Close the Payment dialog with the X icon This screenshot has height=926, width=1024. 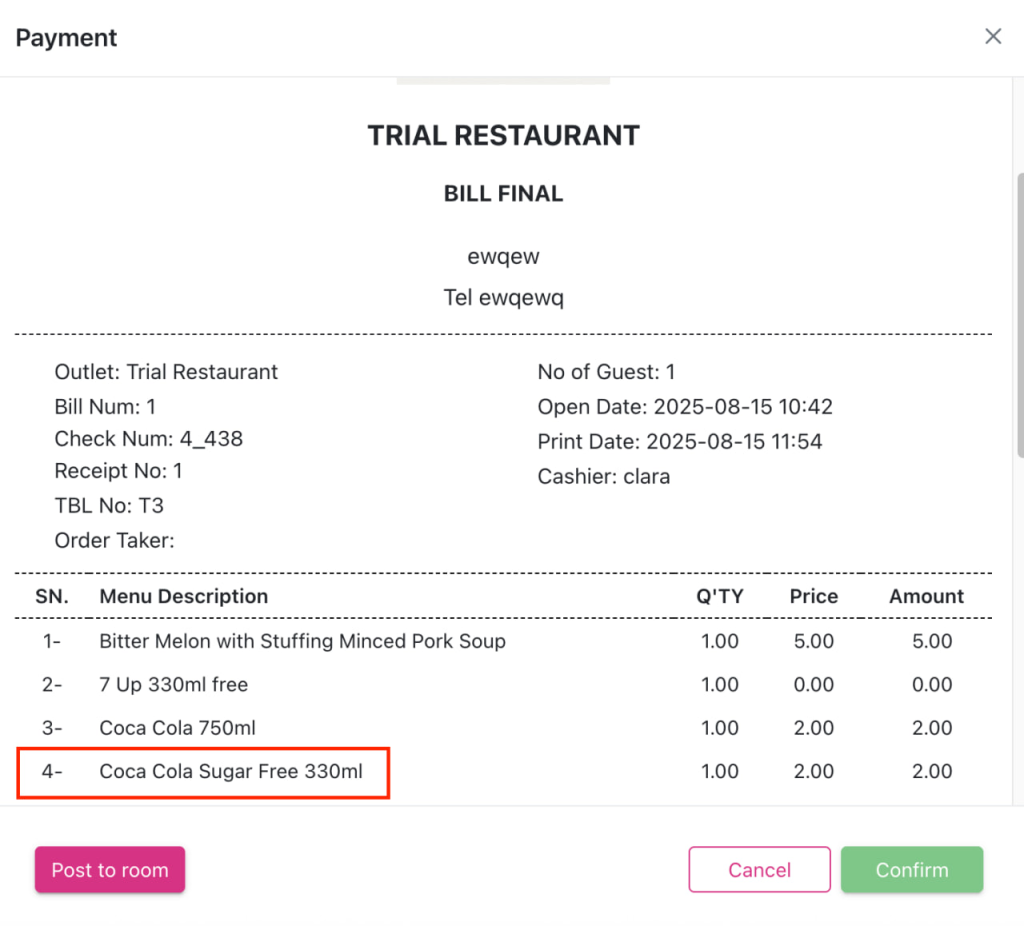[x=993, y=37]
